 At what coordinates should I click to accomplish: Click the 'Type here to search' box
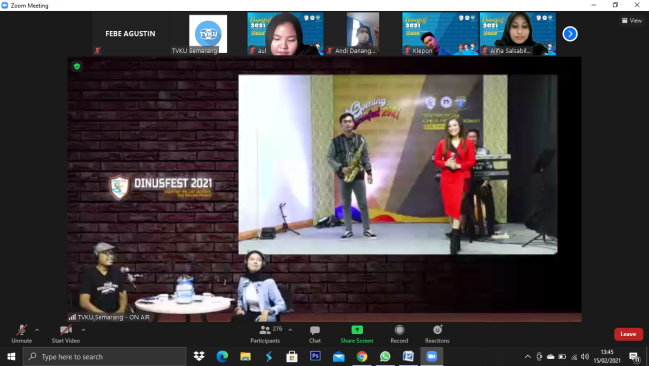pyautogui.click(x=104, y=356)
